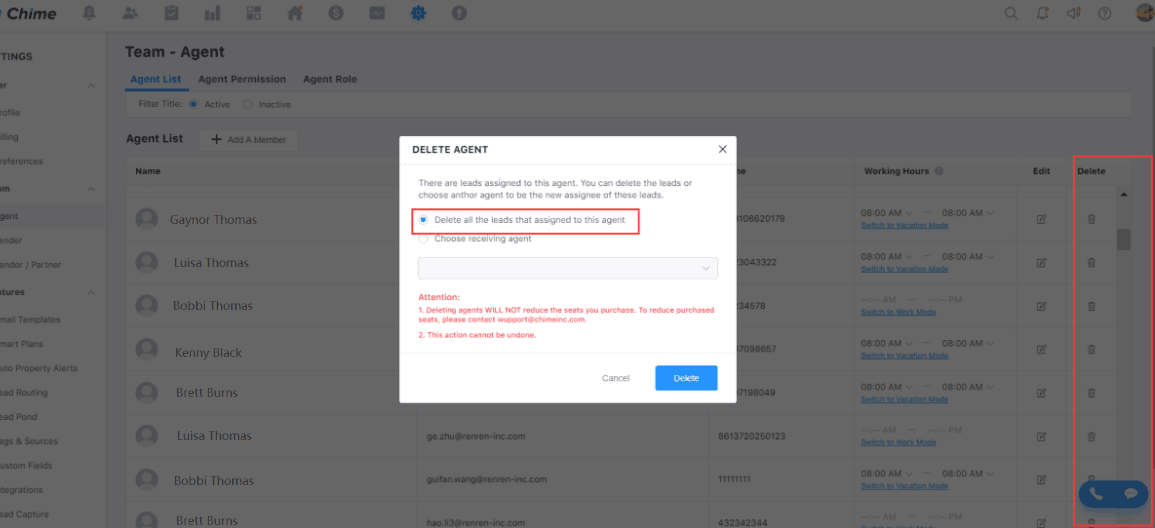The image size is (1155, 528).
Task: Select 'Choose receiving agent' radio option
Action: coord(424,239)
